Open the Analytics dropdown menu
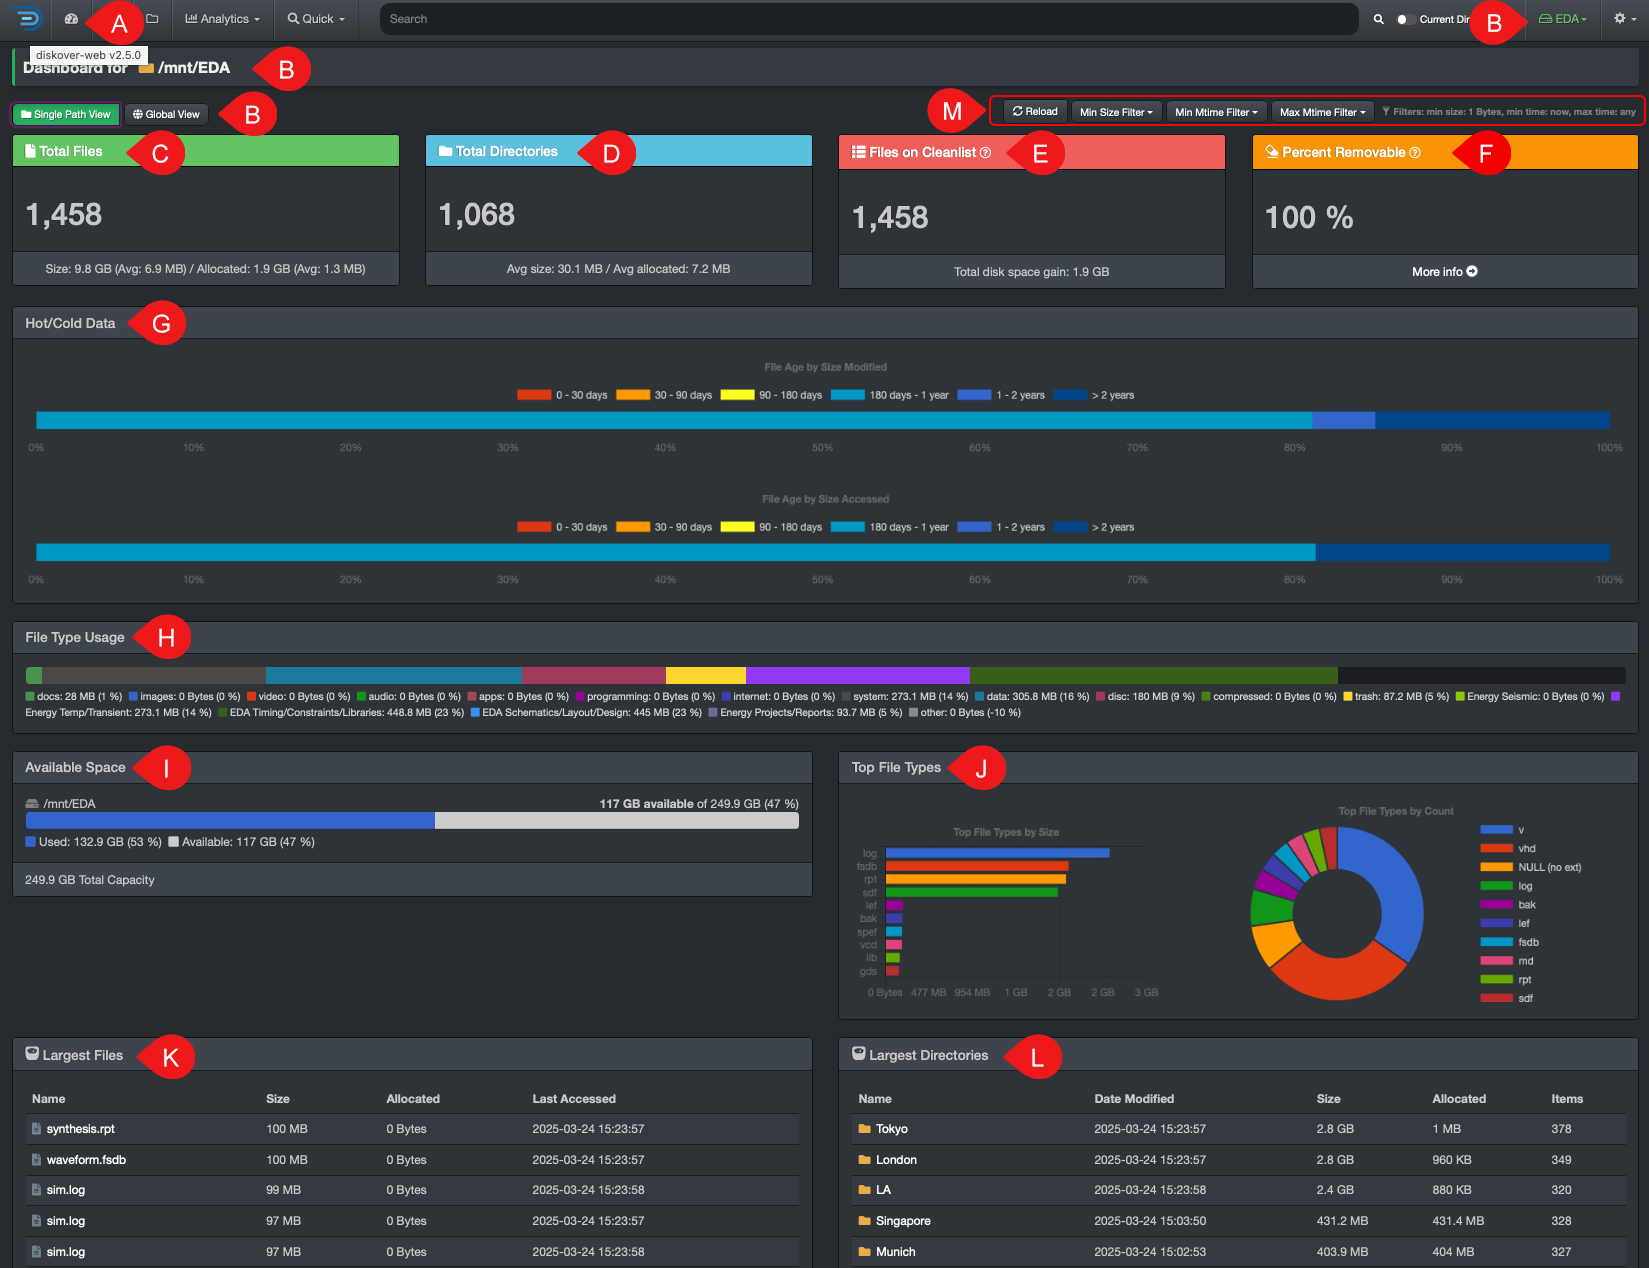 point(222,19)
